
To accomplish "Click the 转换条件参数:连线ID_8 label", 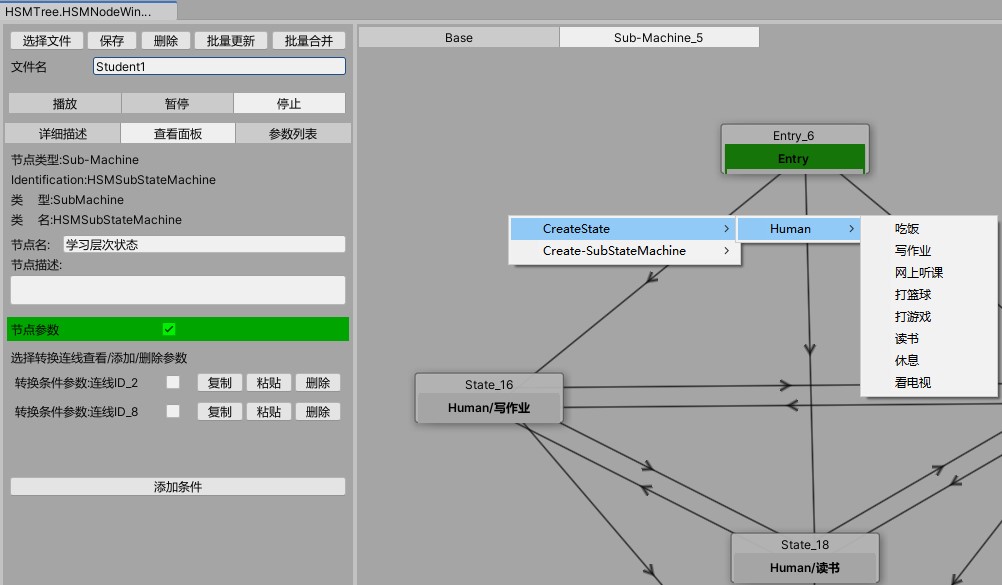I will pos(76,412).
